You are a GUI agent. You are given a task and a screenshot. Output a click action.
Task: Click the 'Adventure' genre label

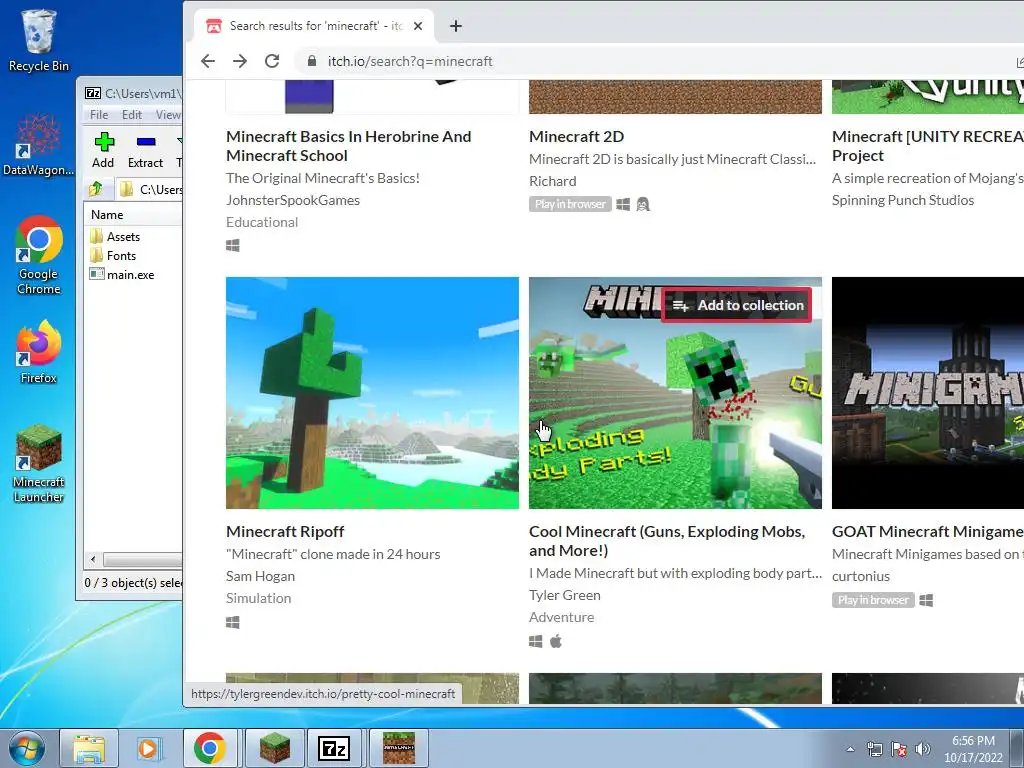pyautogui.click(x=562, y=617)
